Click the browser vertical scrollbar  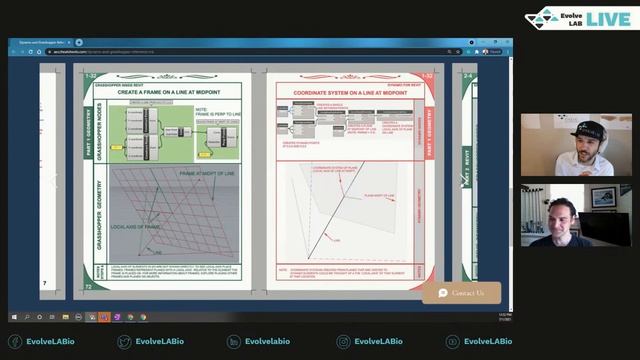(x=511, y=184)
